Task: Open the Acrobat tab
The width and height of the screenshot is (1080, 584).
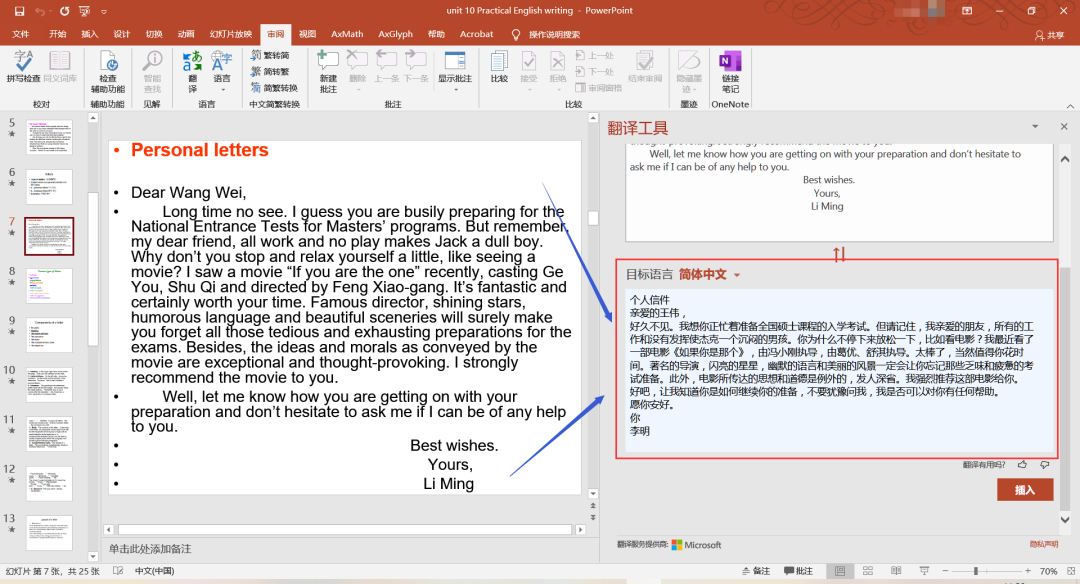Action: (x=477, y=34)
